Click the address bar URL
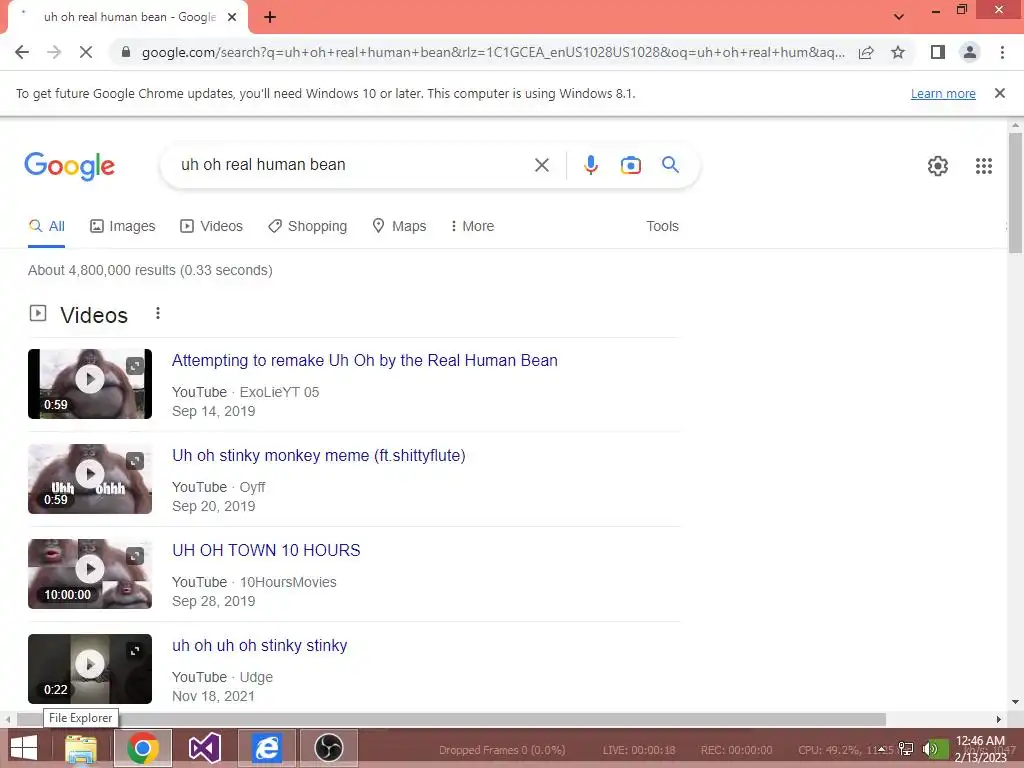 [x=492, y=52]
